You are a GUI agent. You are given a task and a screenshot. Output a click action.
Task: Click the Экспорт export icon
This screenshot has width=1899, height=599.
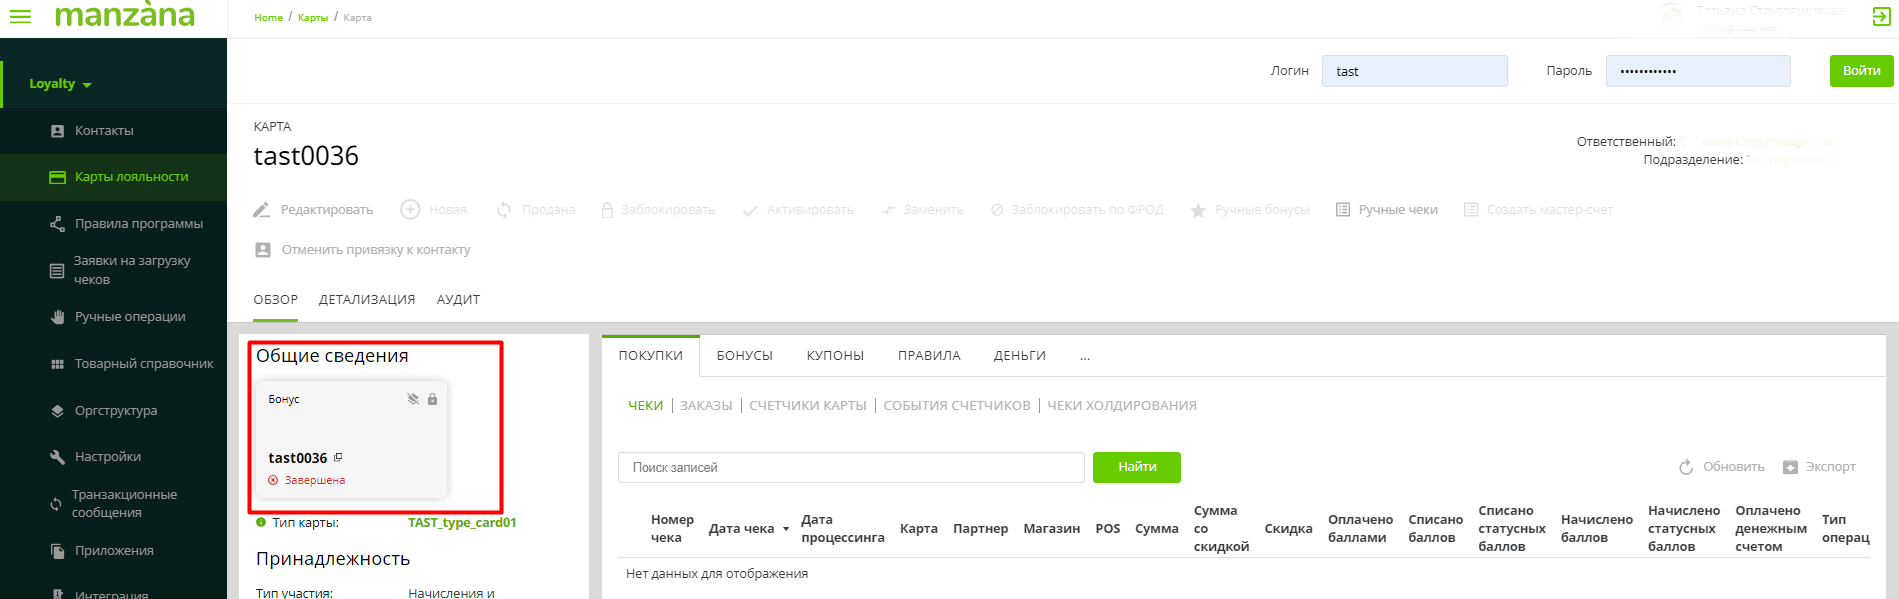[x=1790, y=467]
